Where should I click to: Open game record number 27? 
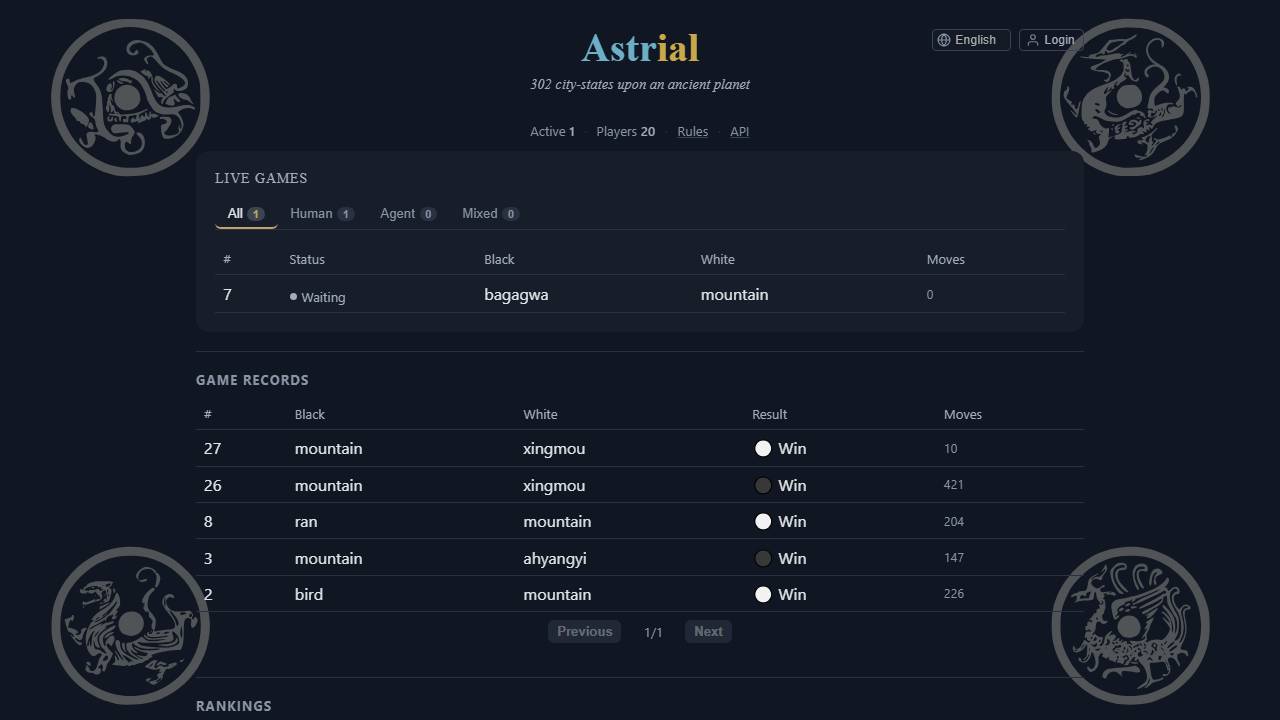point(640,448)
